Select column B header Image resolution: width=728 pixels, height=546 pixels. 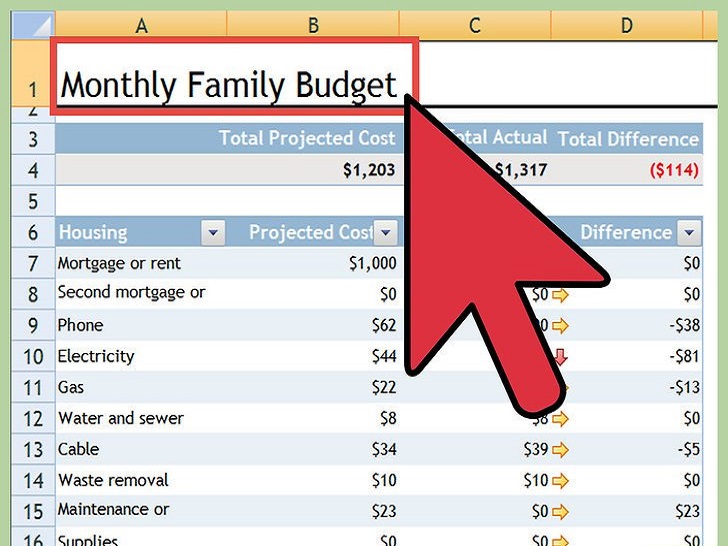click(x=312, y=25)
